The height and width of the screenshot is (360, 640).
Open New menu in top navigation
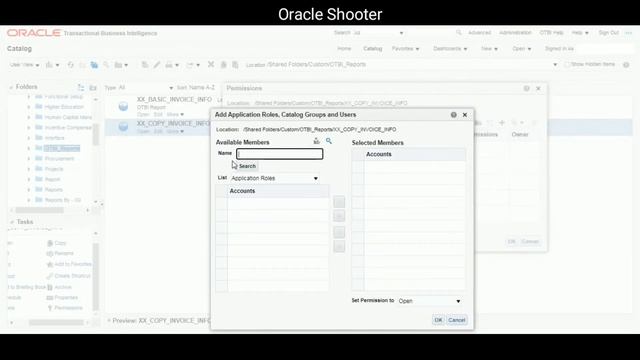[x=489, y=49]
